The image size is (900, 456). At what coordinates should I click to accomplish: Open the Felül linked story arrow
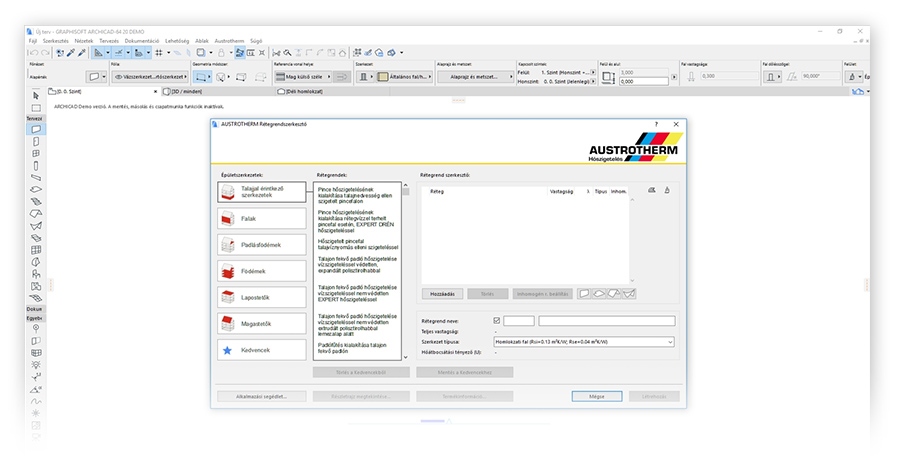593,73
